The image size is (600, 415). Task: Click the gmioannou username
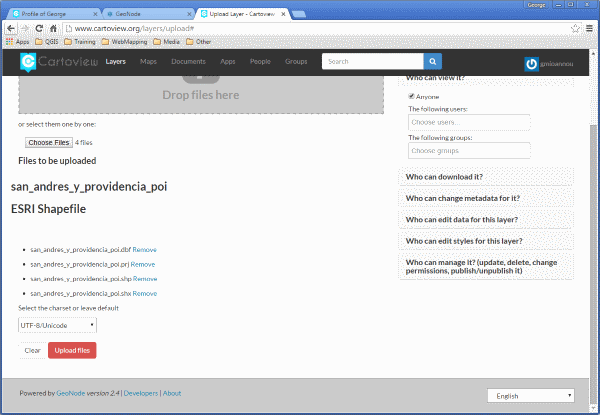[x=557, y=64]
